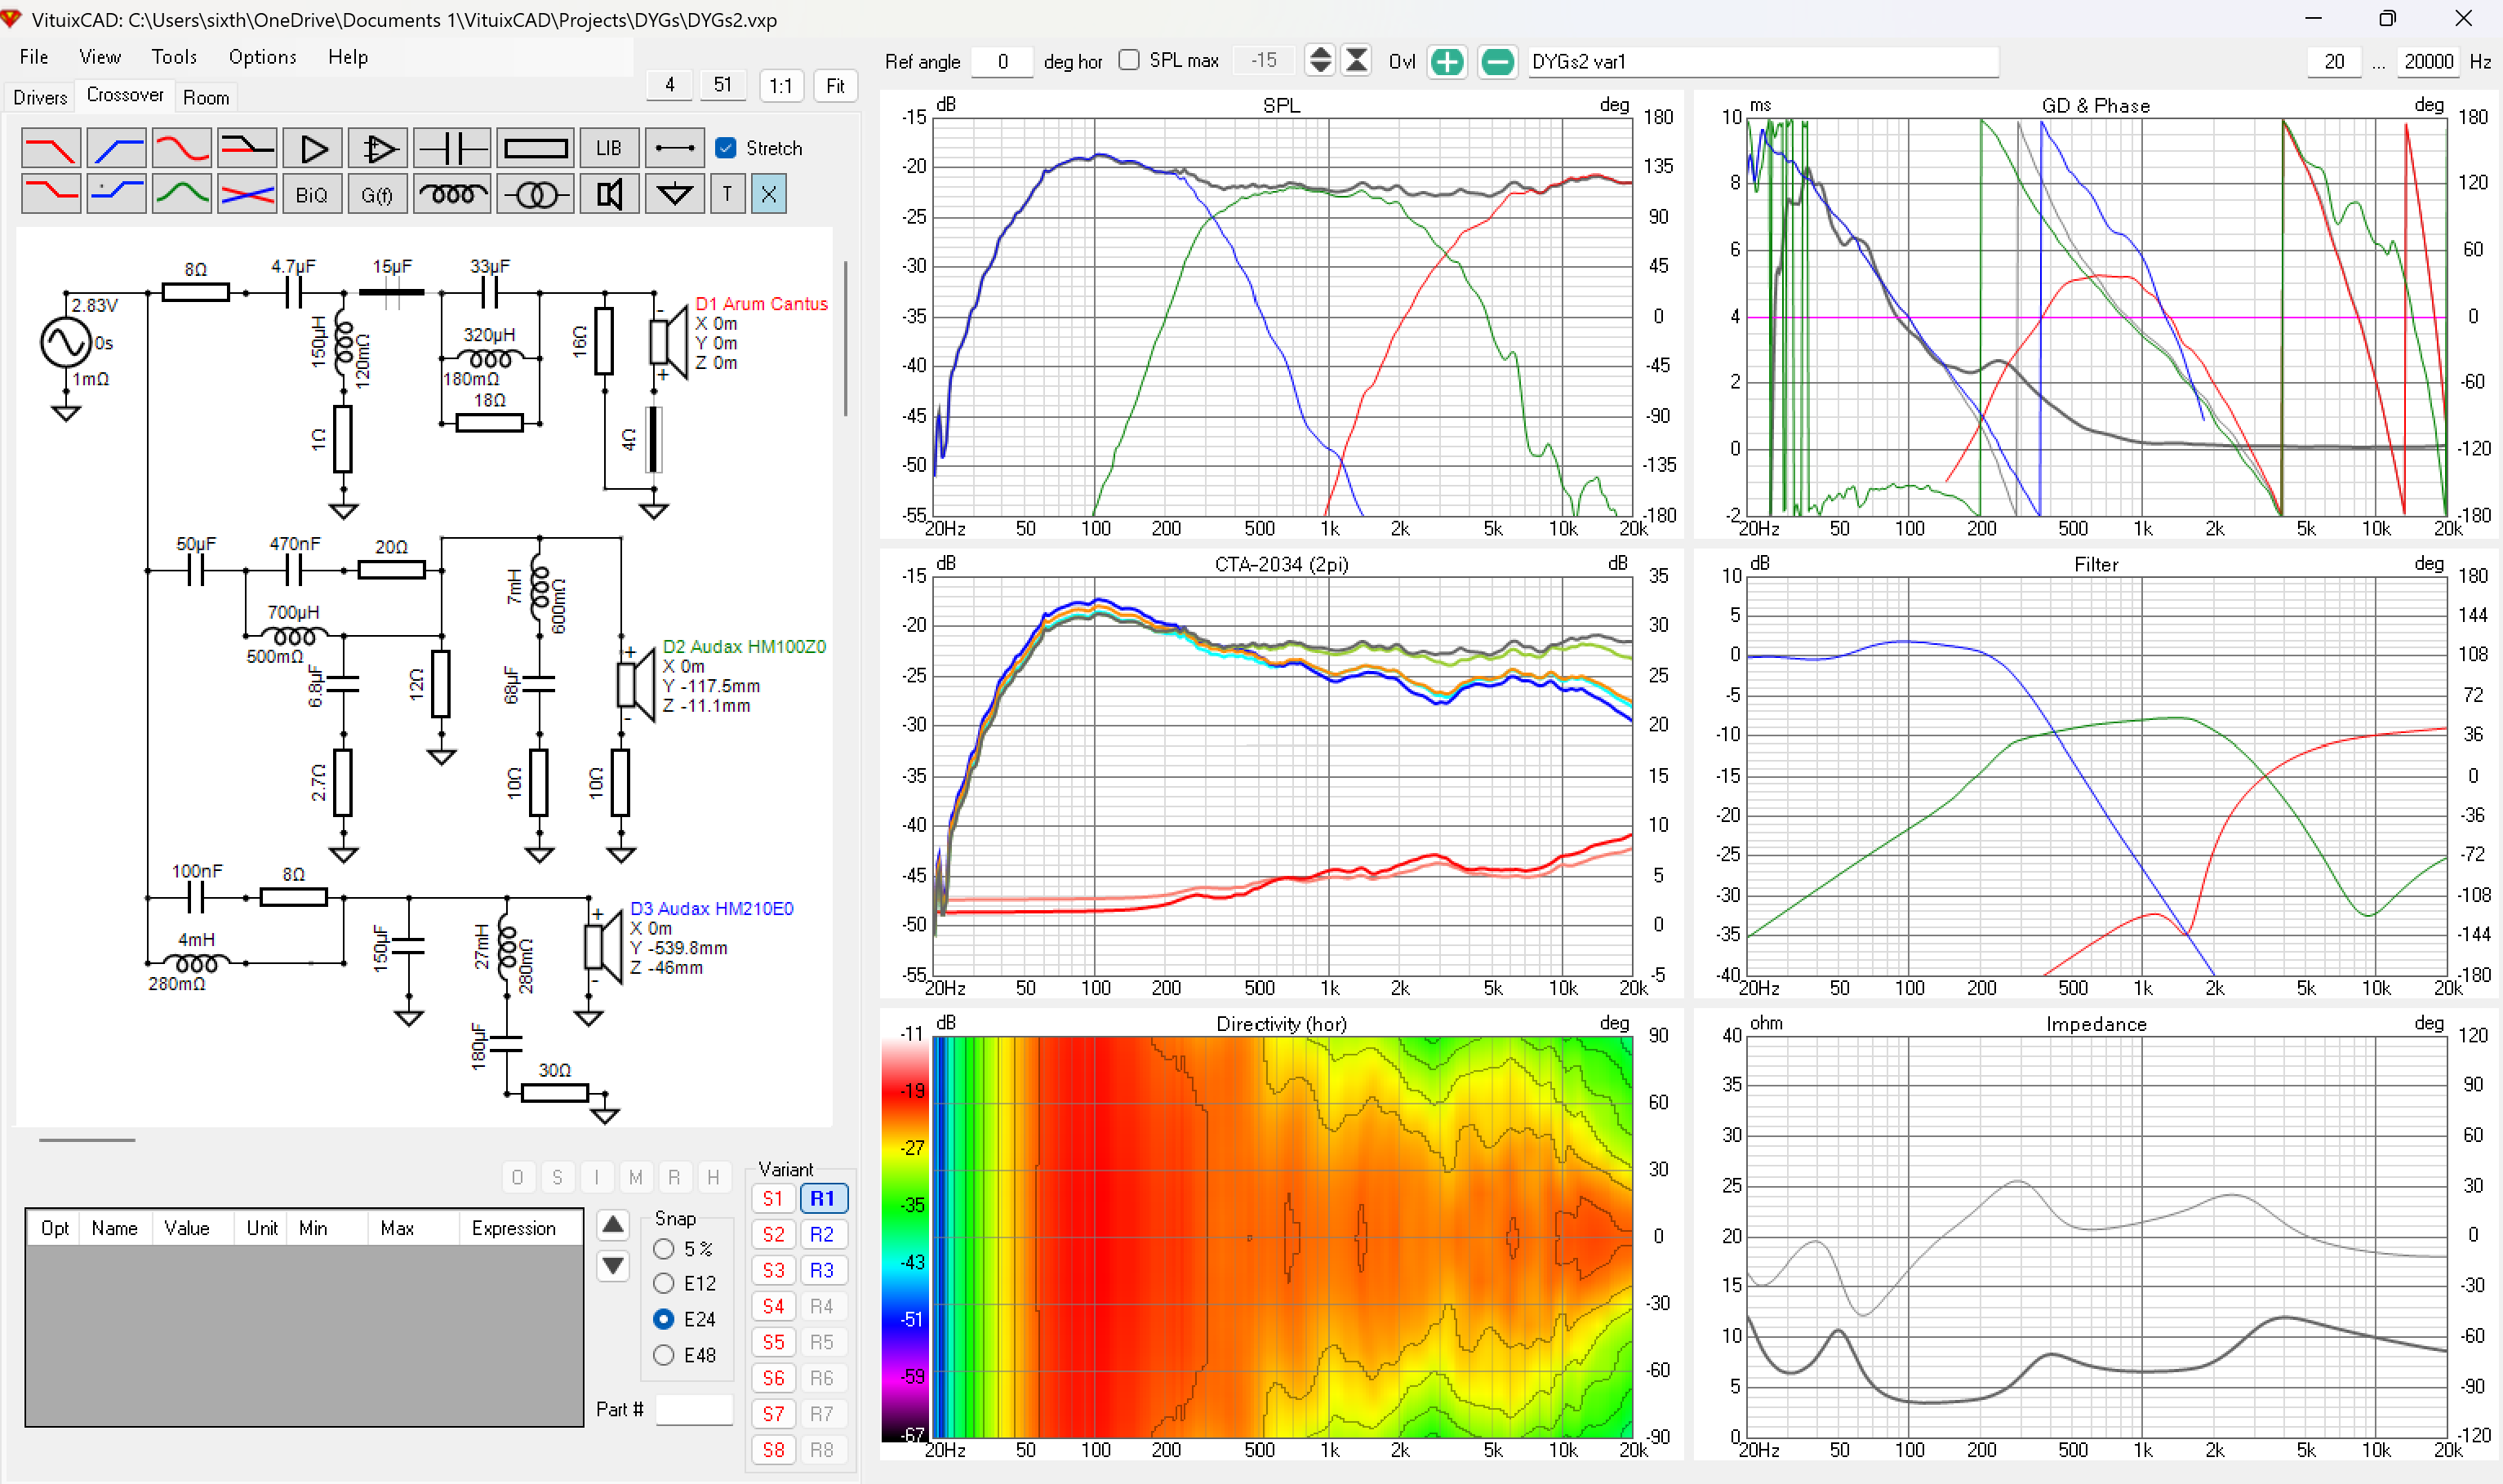Choose the transformer component icon
Image resolution: width=2503 pixels, height=1484 pixels.
point(535,194)
